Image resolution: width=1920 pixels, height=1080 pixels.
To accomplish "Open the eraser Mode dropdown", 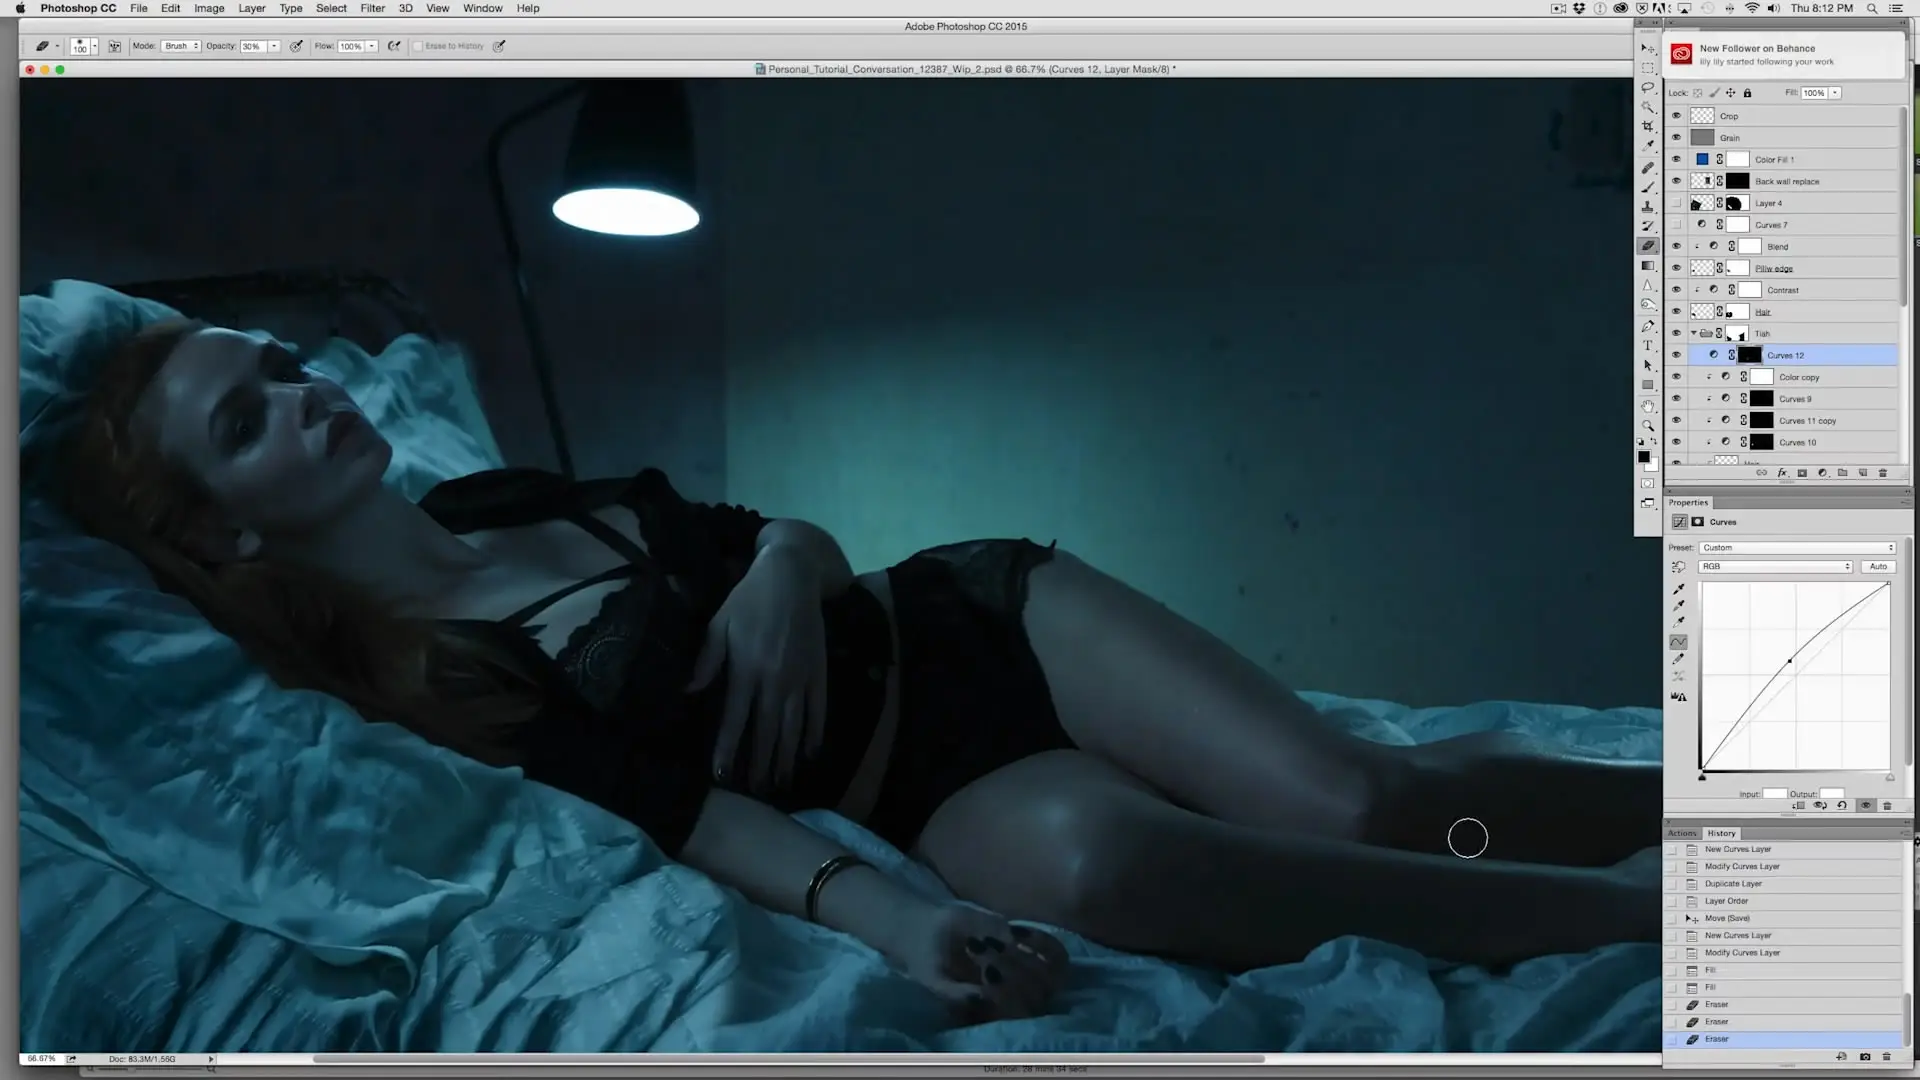I will coord(182,46).
